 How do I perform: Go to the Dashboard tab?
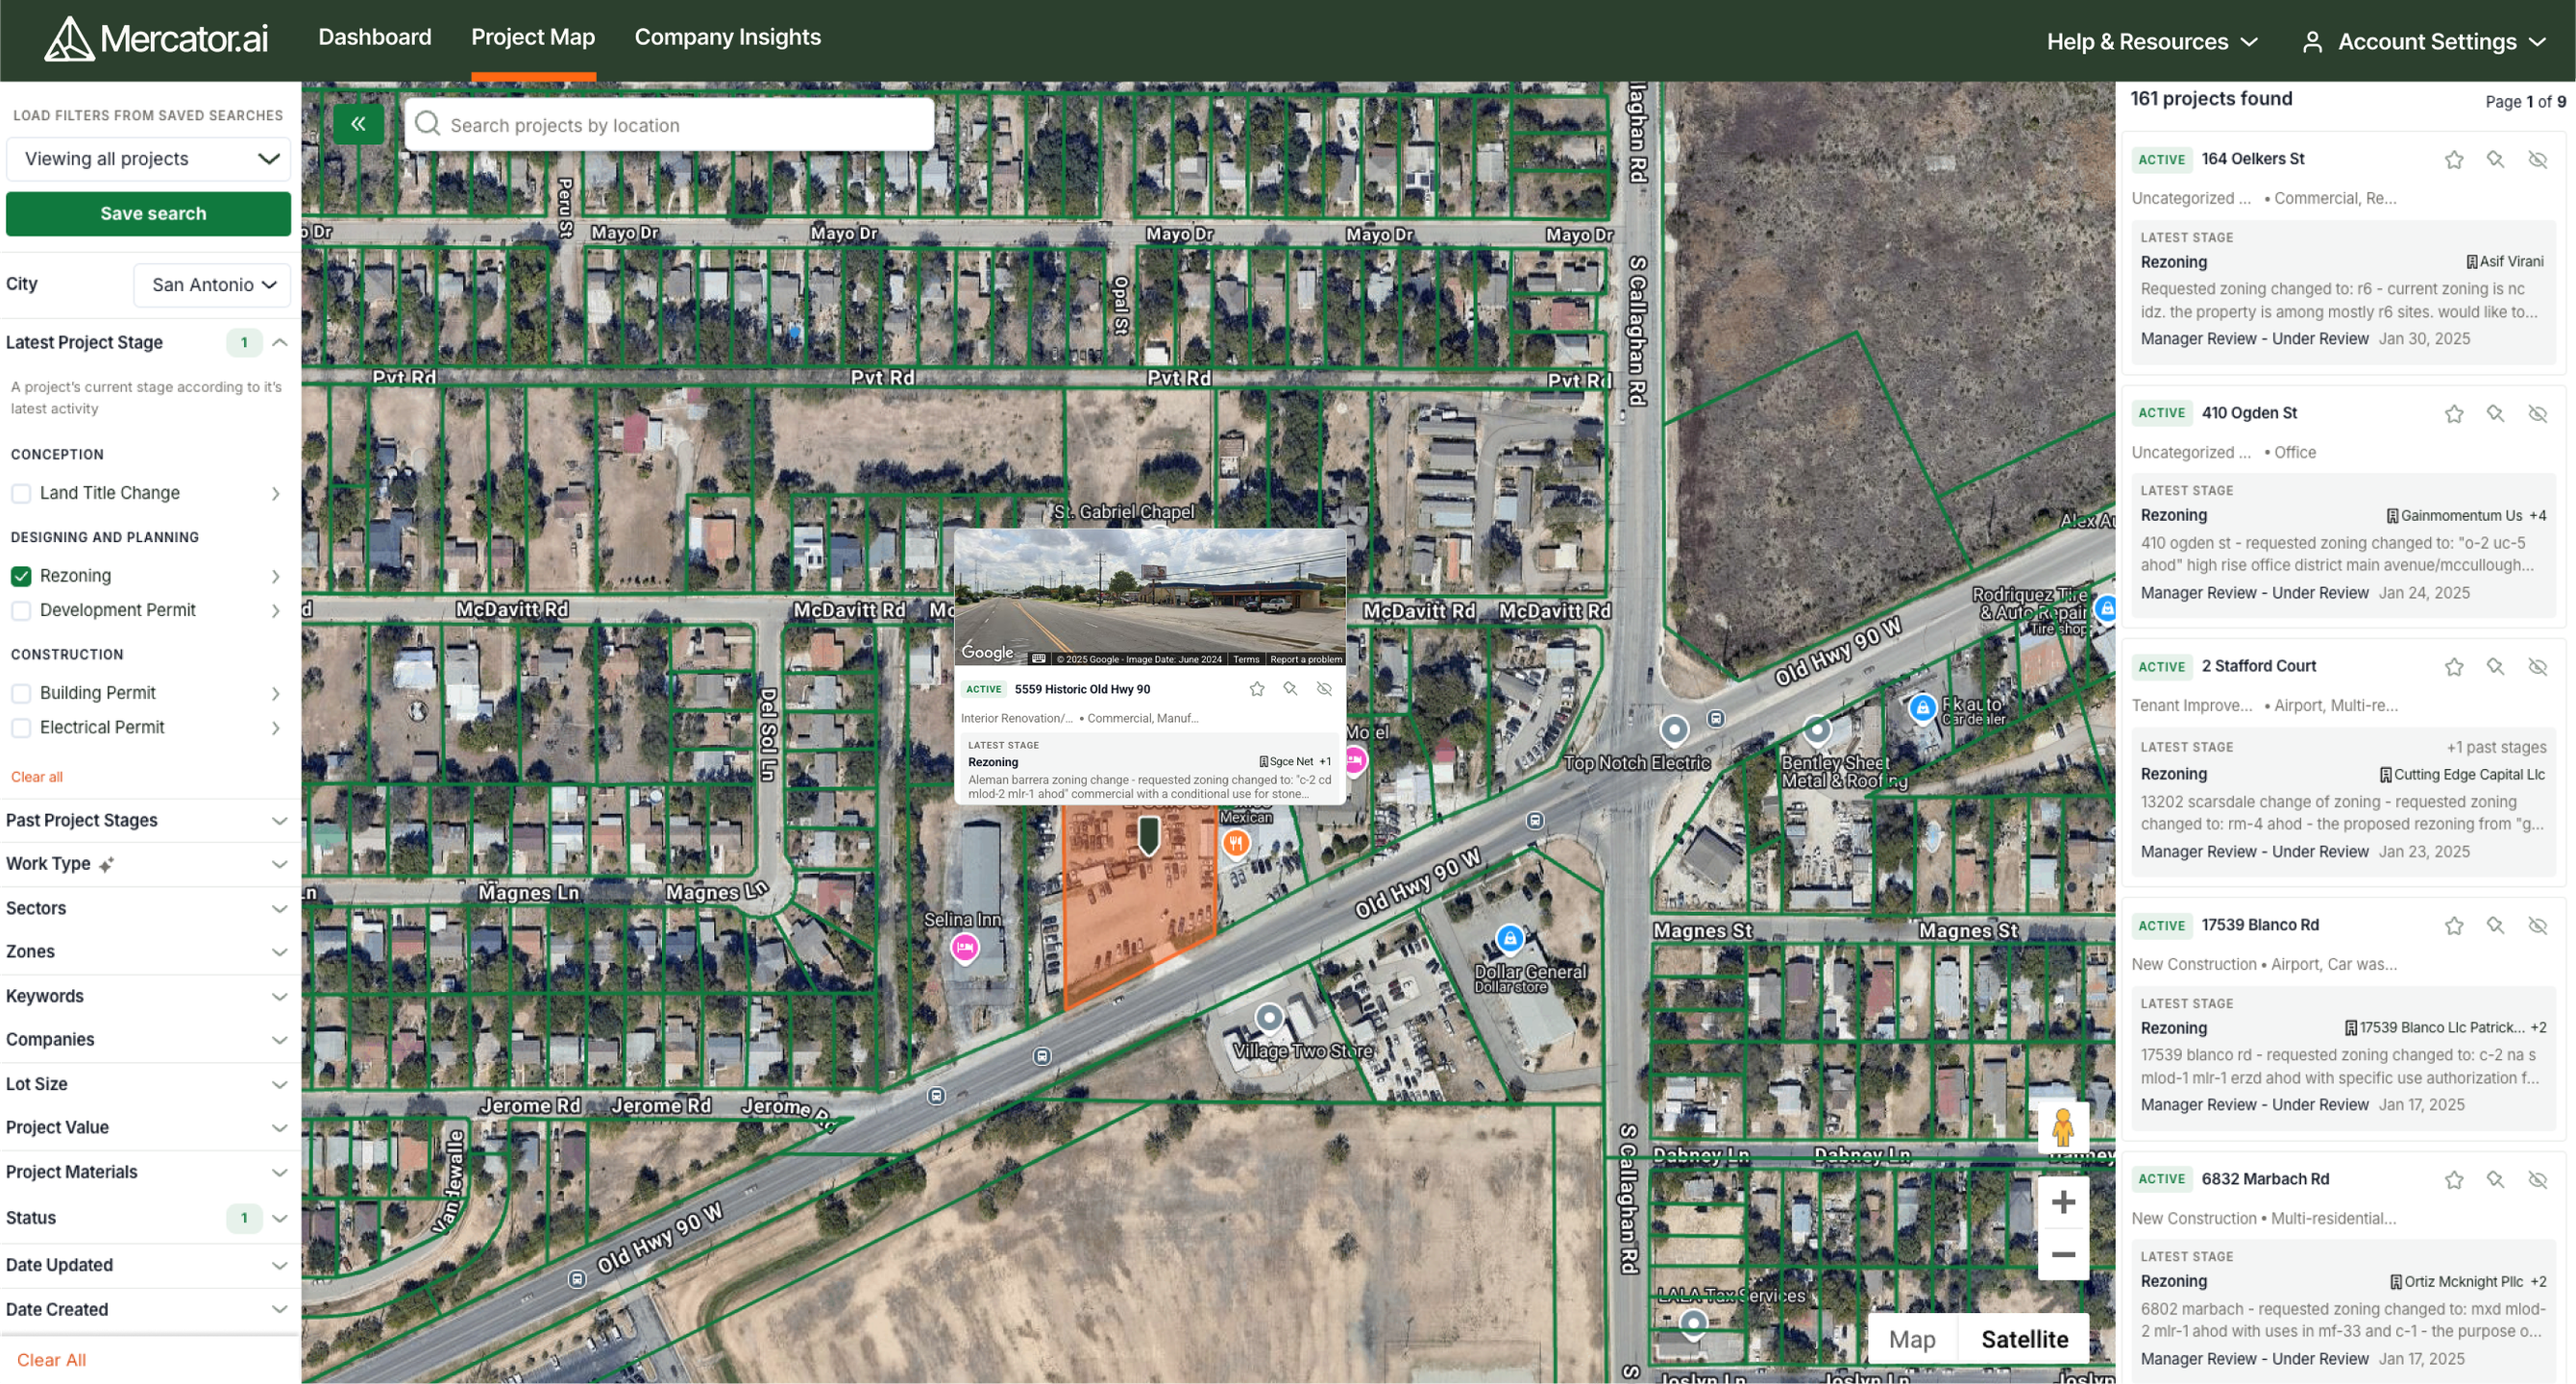[x=374, y=37]
